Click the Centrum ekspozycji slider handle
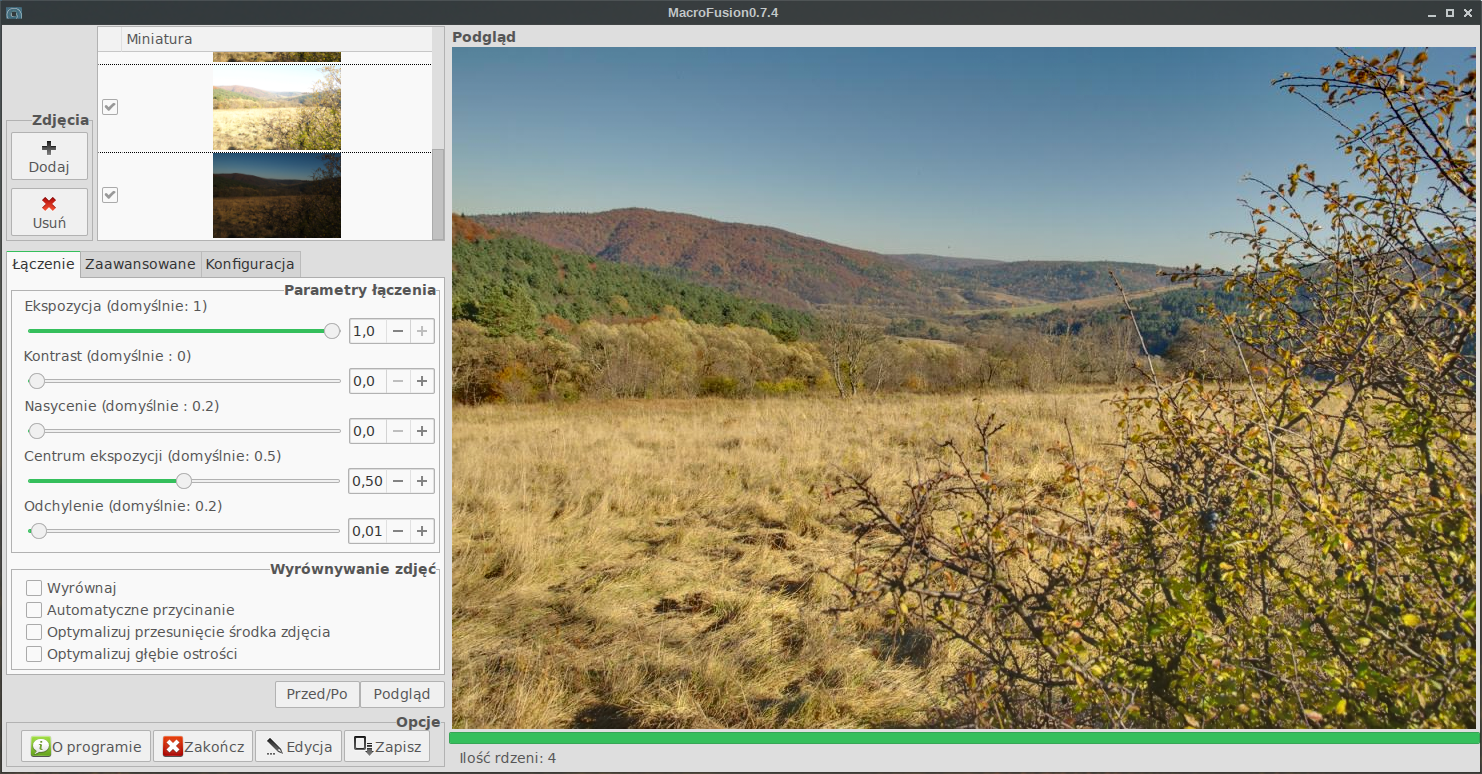Screen dimensions: 1482x774 (x=184, y=481)
